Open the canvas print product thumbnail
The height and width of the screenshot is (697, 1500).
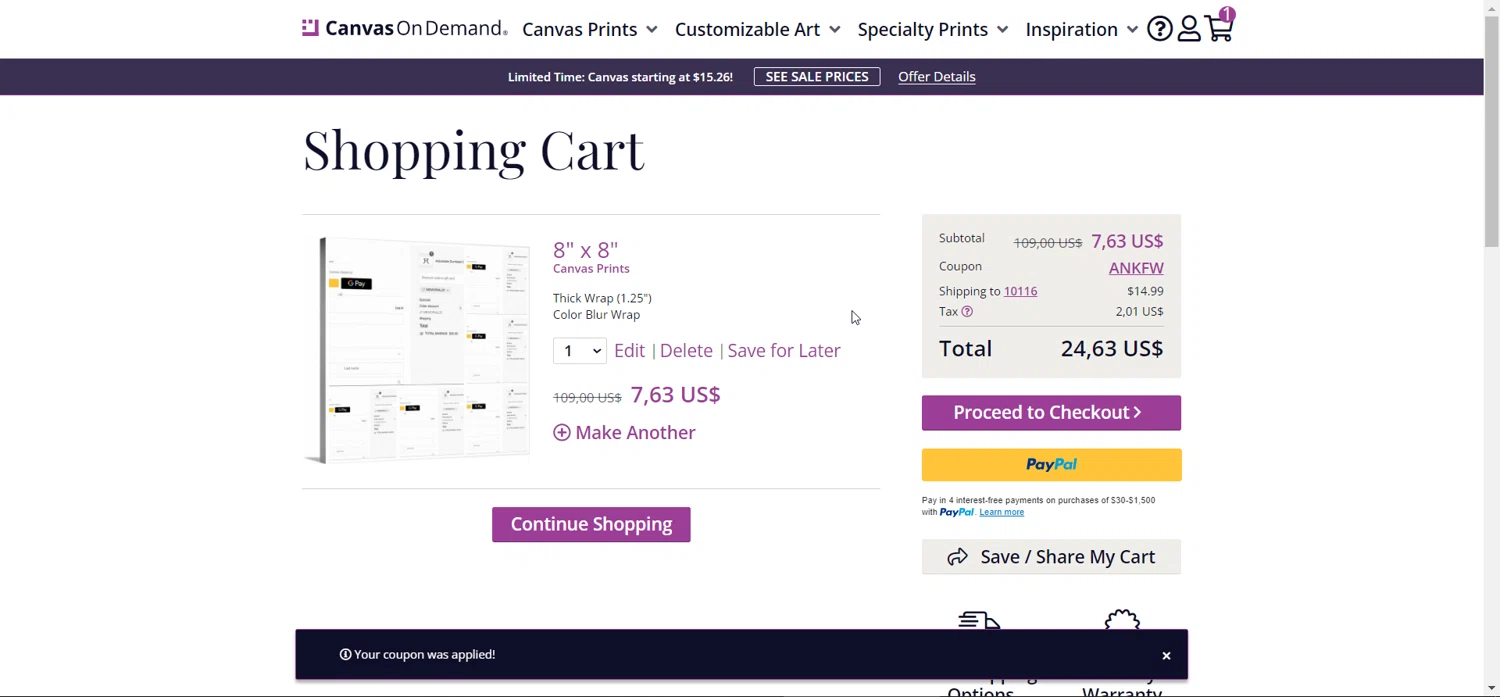pos(416,350)
